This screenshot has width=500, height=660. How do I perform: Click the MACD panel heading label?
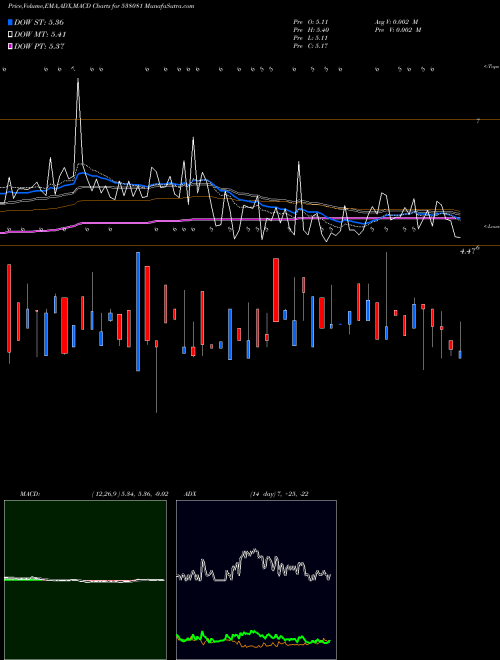point(30,494)
